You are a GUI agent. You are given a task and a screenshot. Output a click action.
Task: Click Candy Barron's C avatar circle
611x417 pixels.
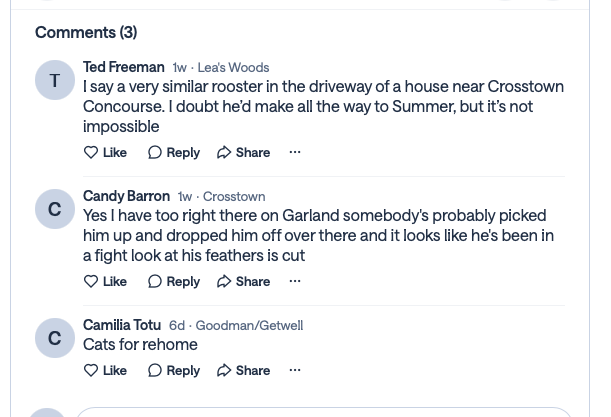55,209
